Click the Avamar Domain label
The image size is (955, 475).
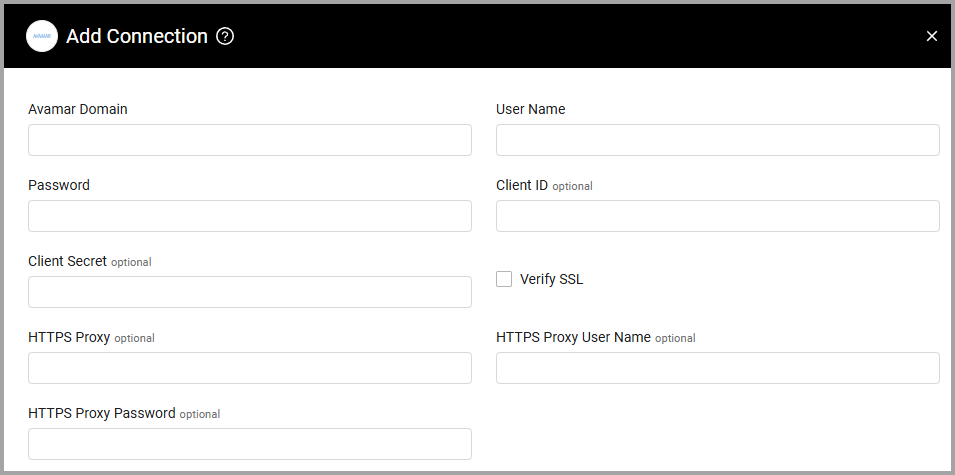[x=78, y=109]
